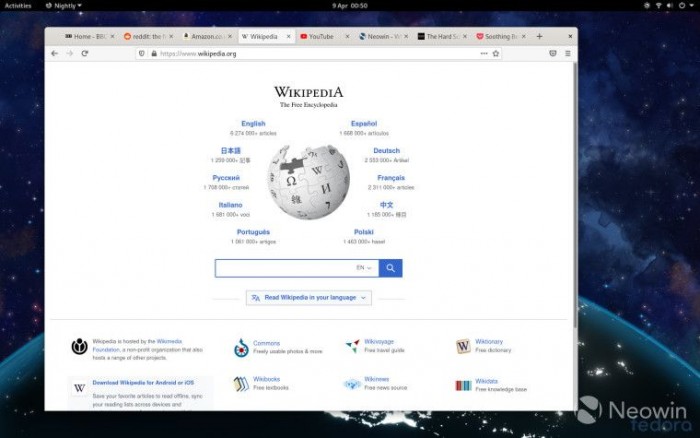Reload the page using the refresh icon
This screenshot has height=438, width=700.
[85, 53]
